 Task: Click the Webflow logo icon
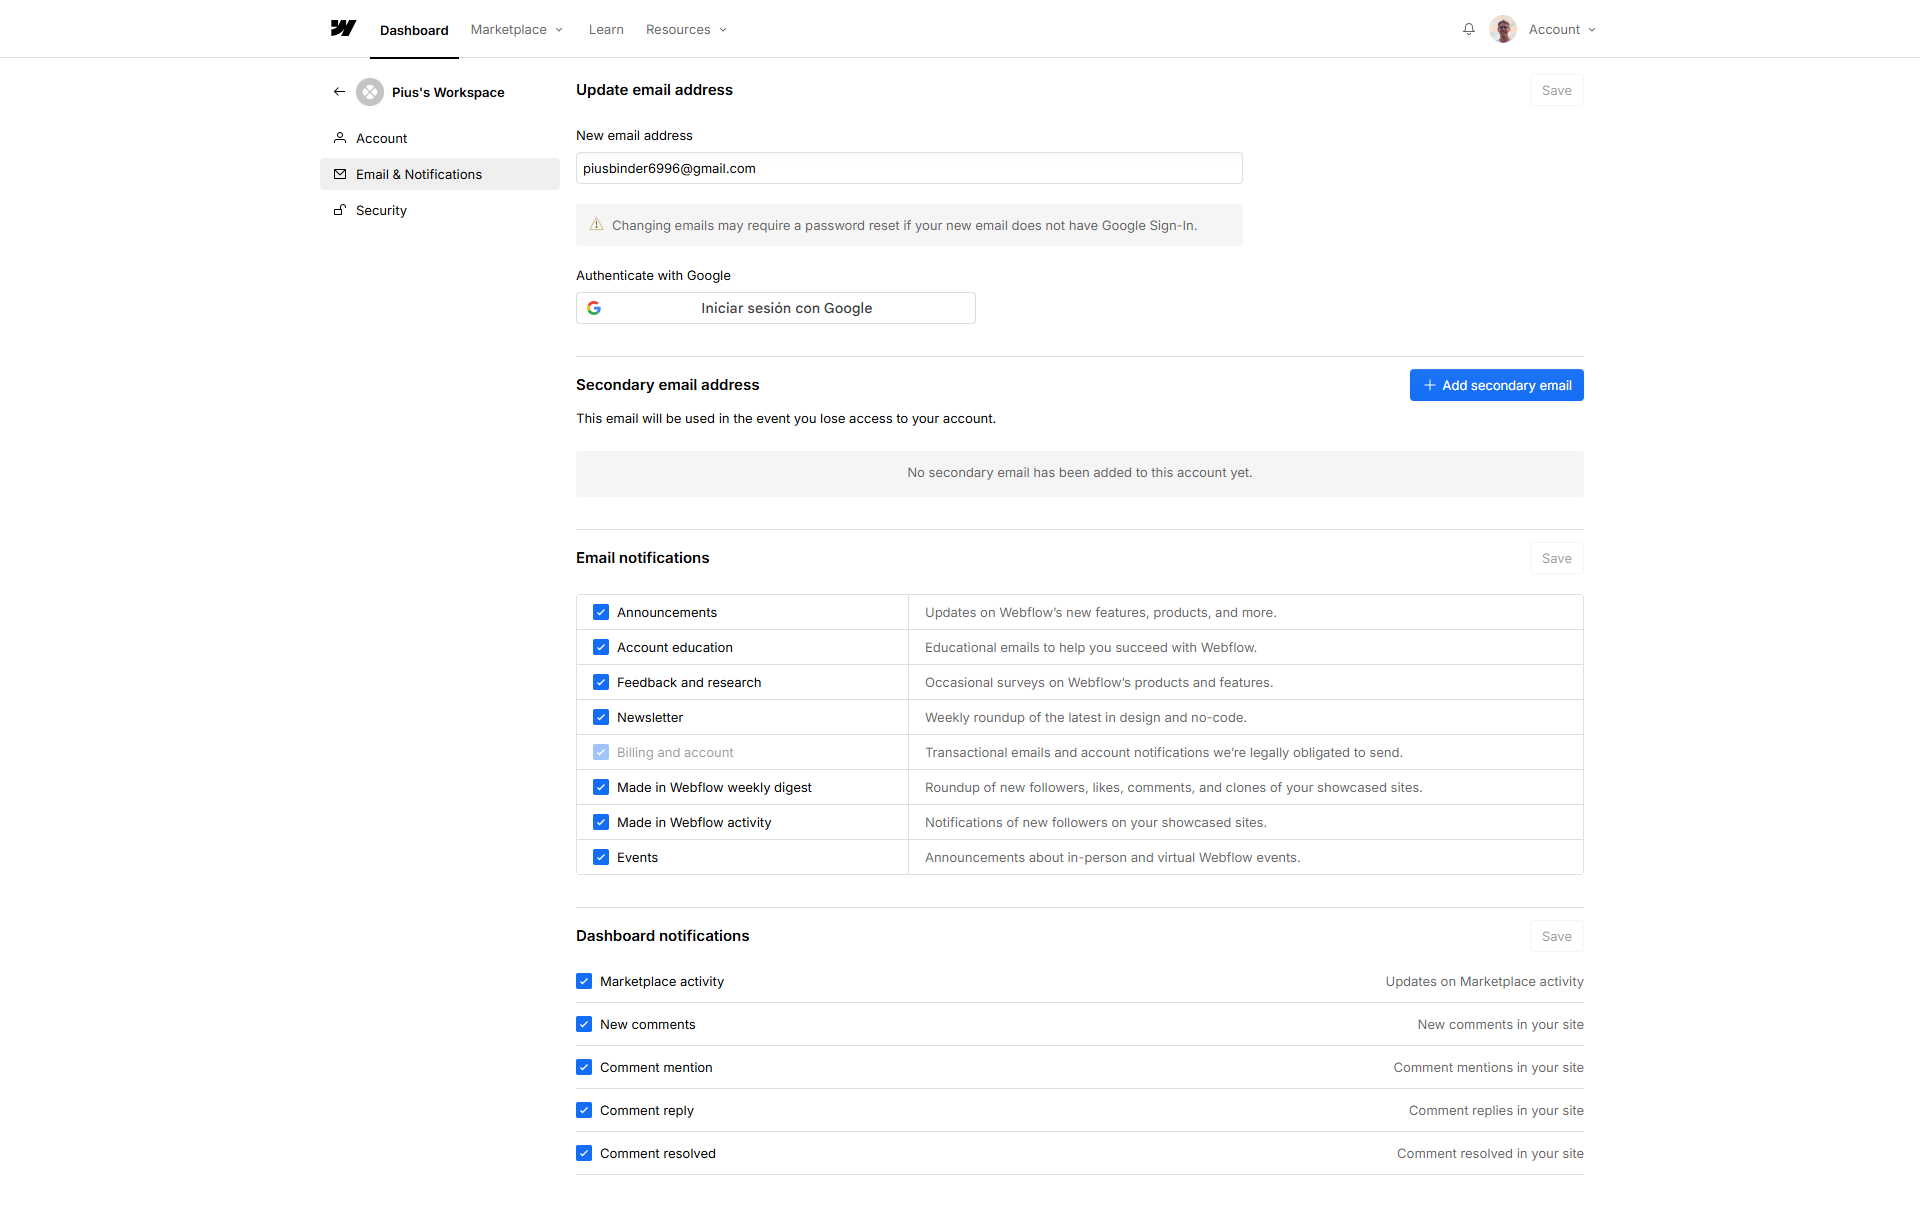pos(343,28)
